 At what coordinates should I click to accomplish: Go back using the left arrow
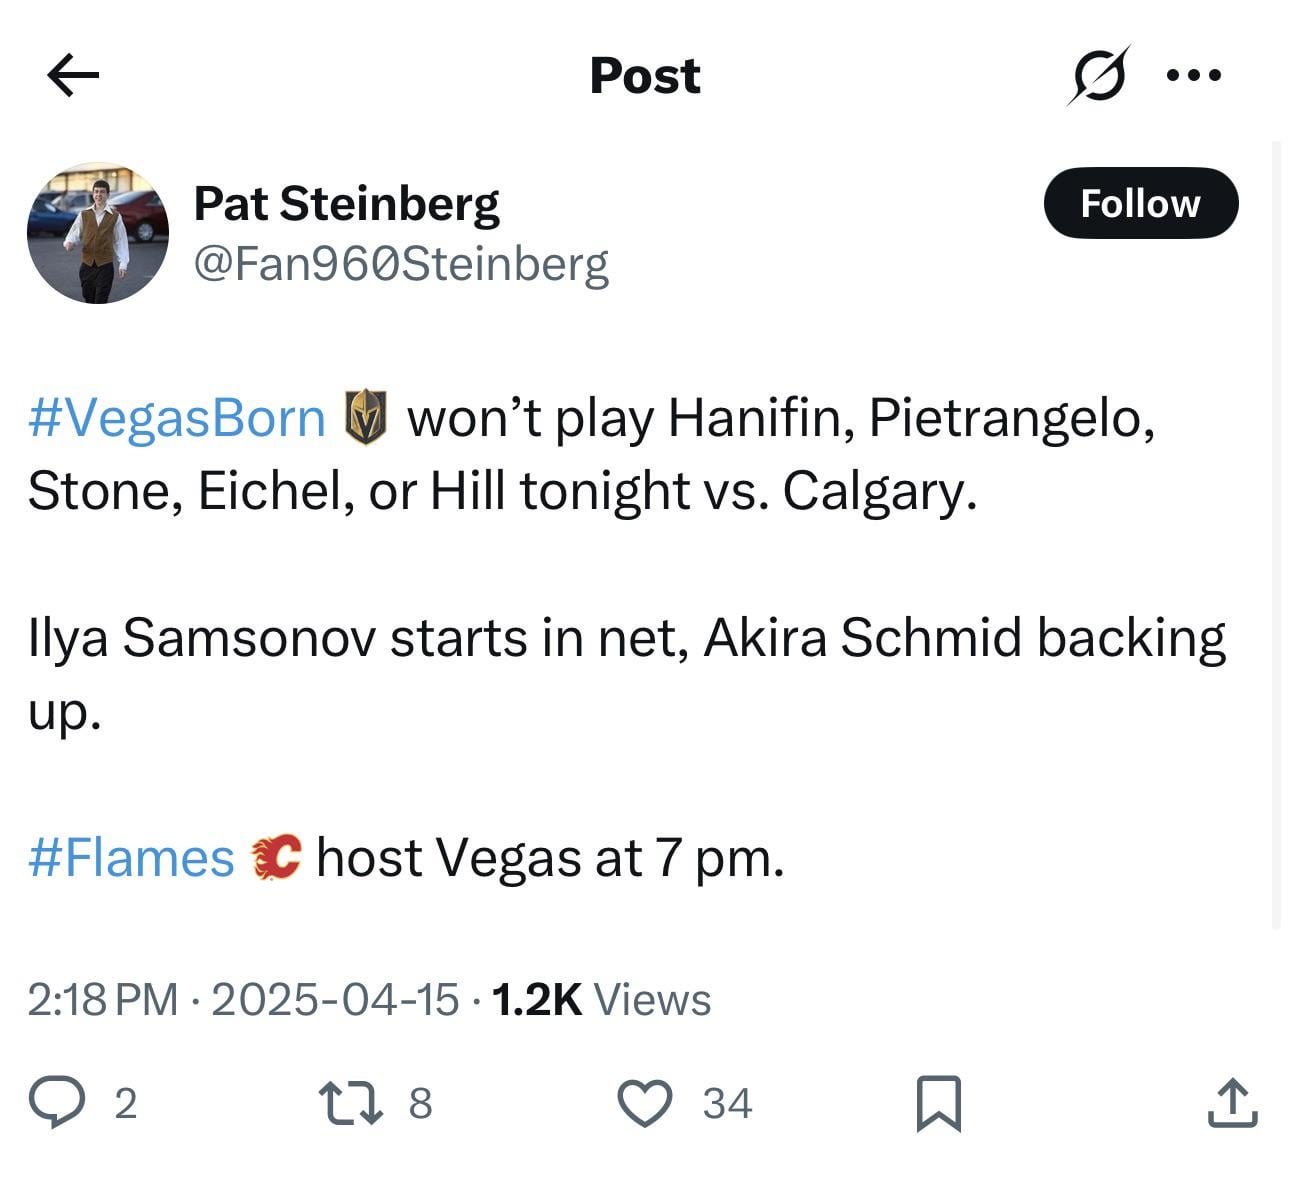point(73,75)
